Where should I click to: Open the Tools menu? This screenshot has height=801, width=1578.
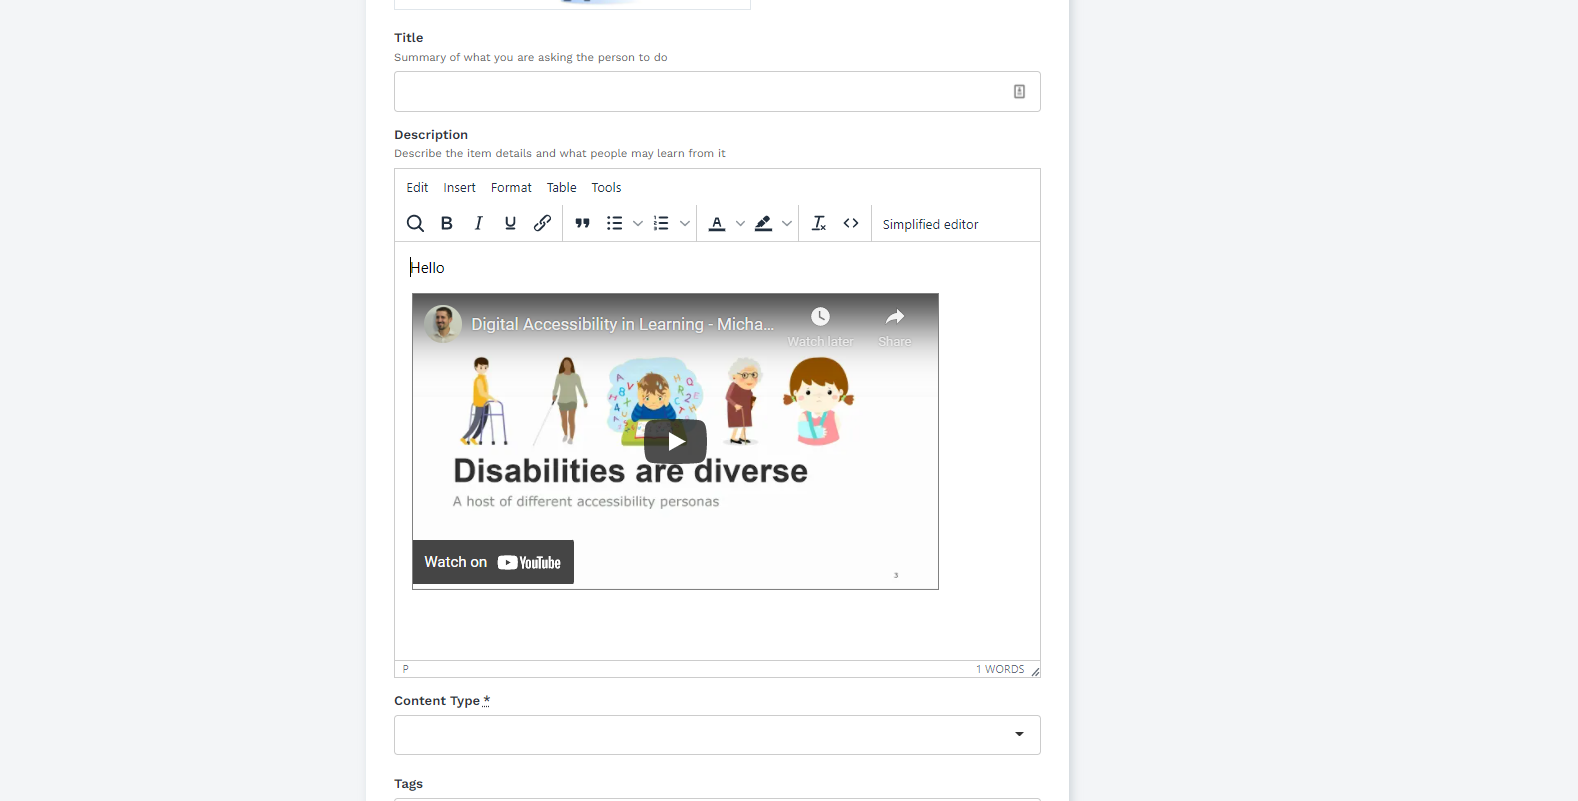(x=606, y=187)
